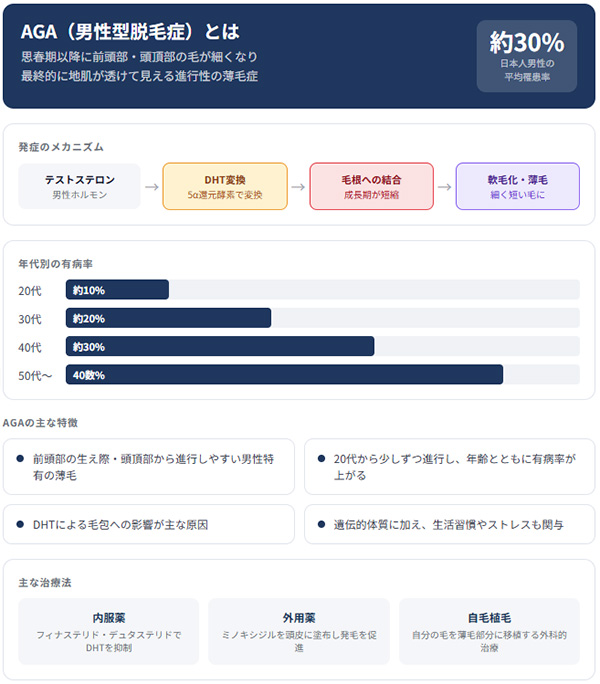This screenshot has height=684, width=600.
Task: Click the arrow between 毛根への結合 and 軟毛化・薄毛
Action: click(444, 186)
